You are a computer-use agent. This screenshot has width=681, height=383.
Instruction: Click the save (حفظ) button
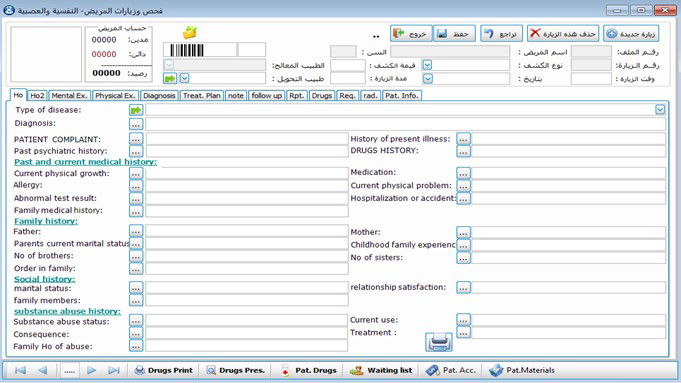[x=454, y=33]
